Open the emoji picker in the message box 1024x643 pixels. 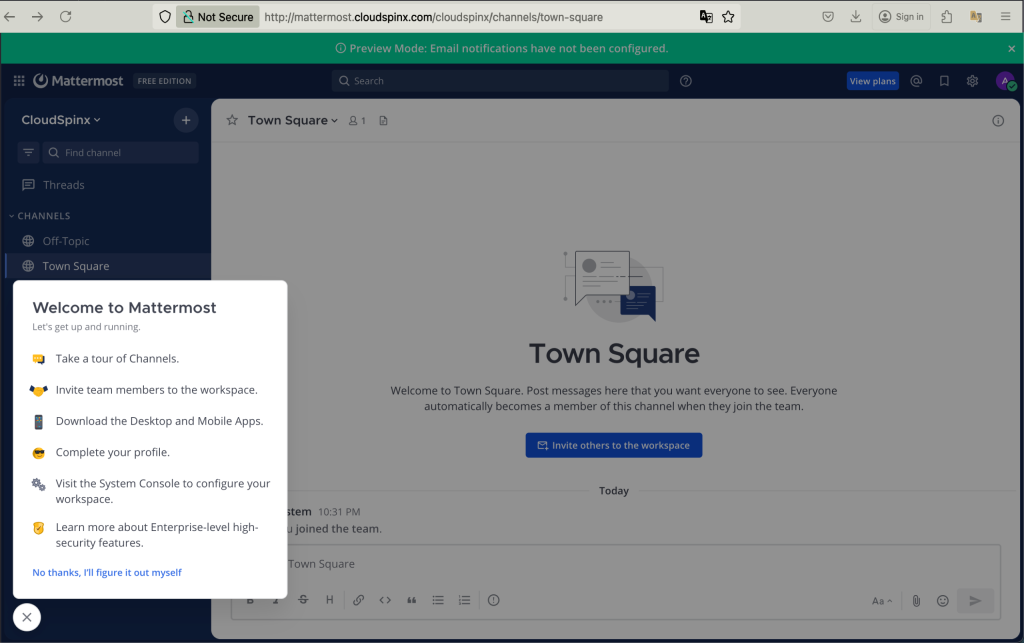[x=942, y=600]
